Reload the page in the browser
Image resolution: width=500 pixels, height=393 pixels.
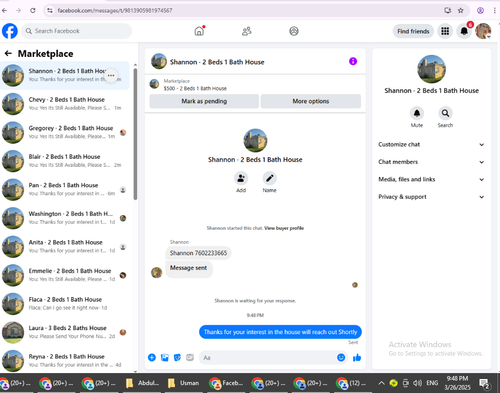[33, 10]
